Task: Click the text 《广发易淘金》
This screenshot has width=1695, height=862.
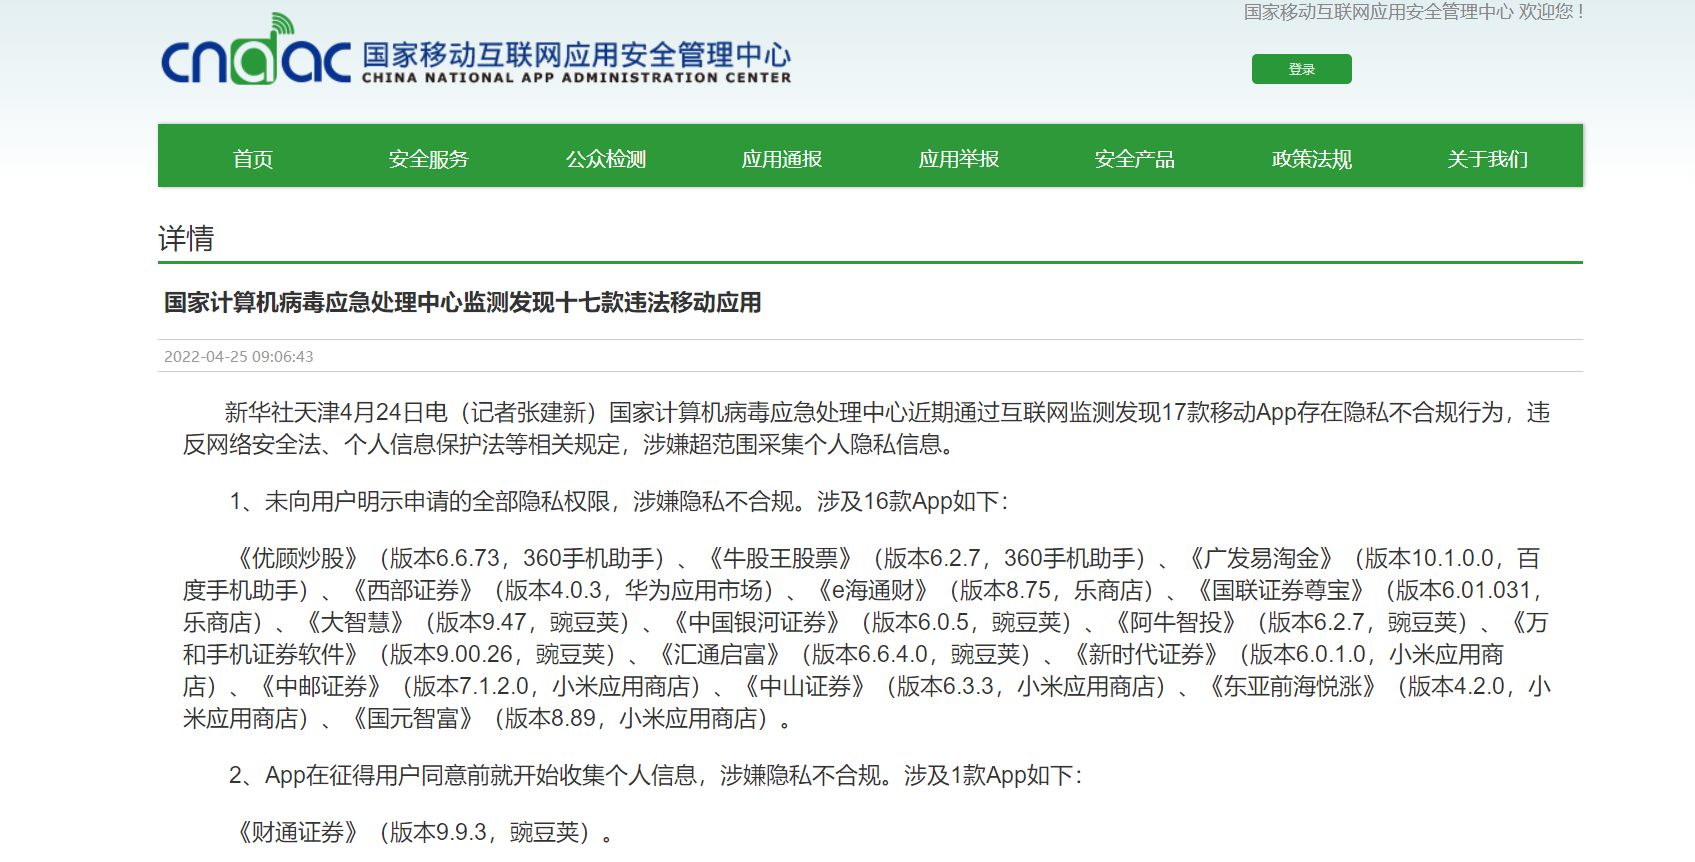Action: (1261, 558)
